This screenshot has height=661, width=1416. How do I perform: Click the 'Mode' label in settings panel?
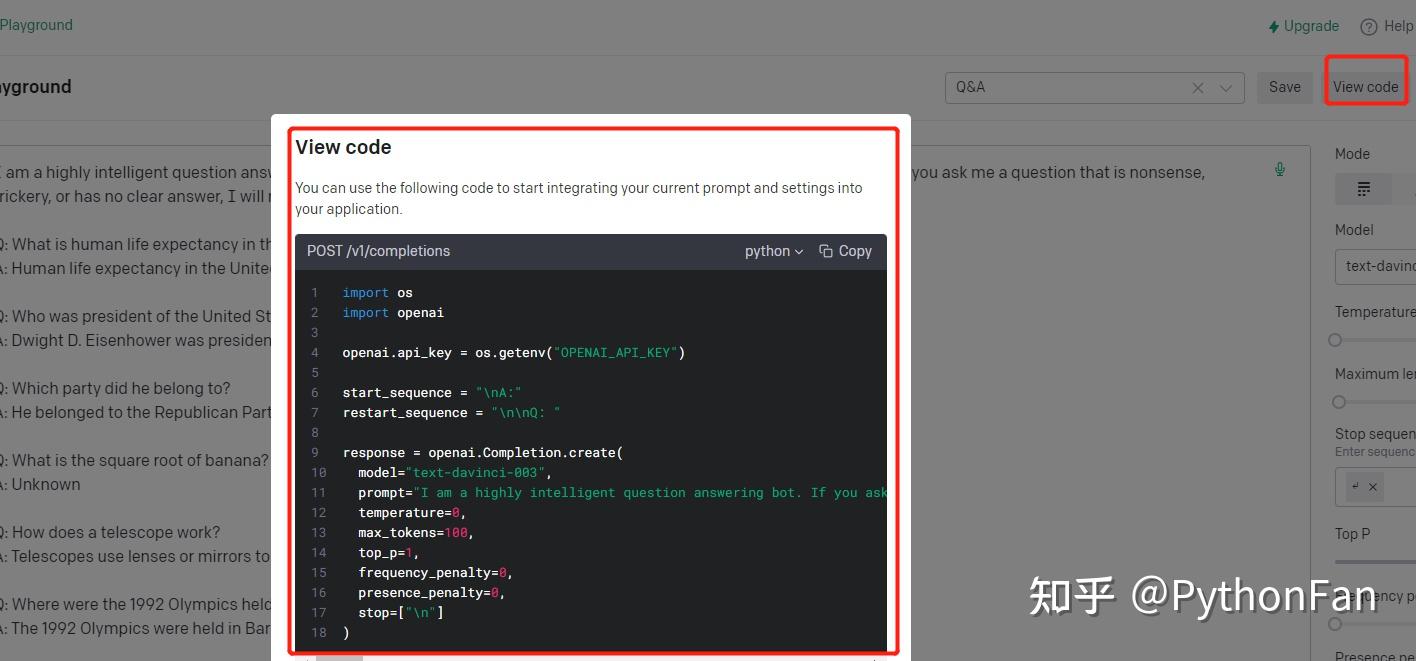[x=1352, y=154]
